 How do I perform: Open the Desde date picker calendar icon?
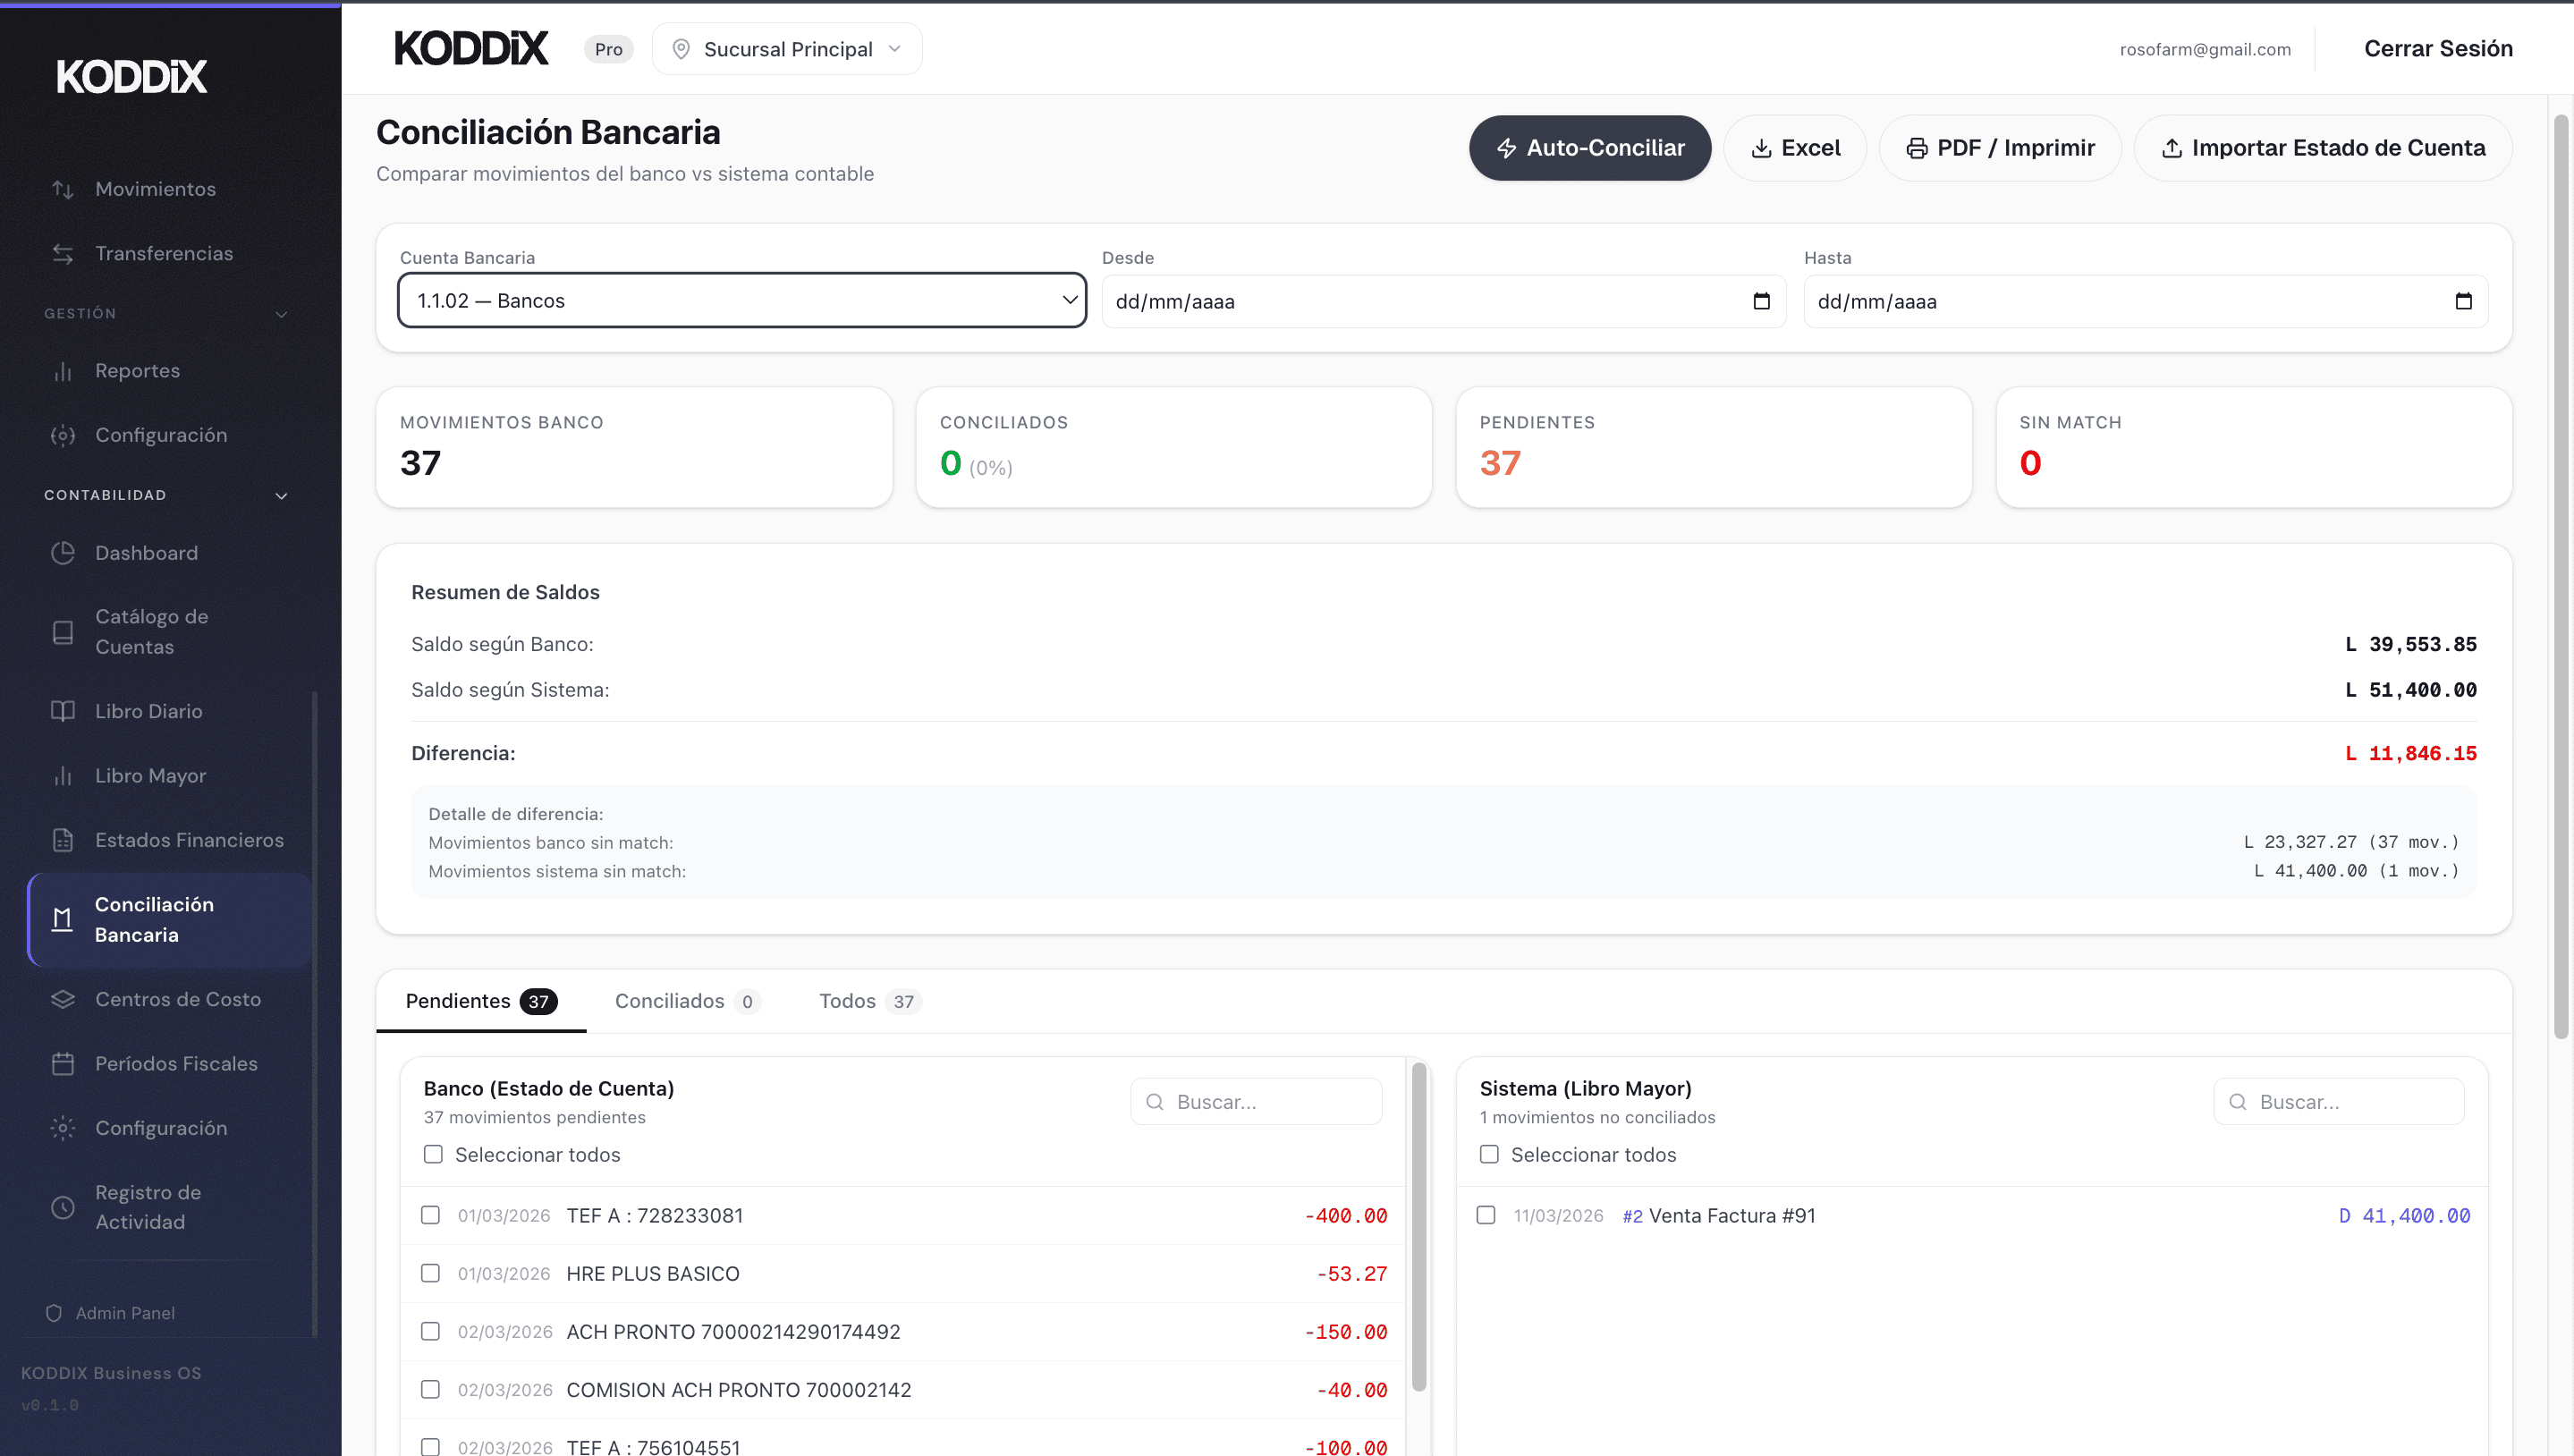click(x=1761, y=301)
